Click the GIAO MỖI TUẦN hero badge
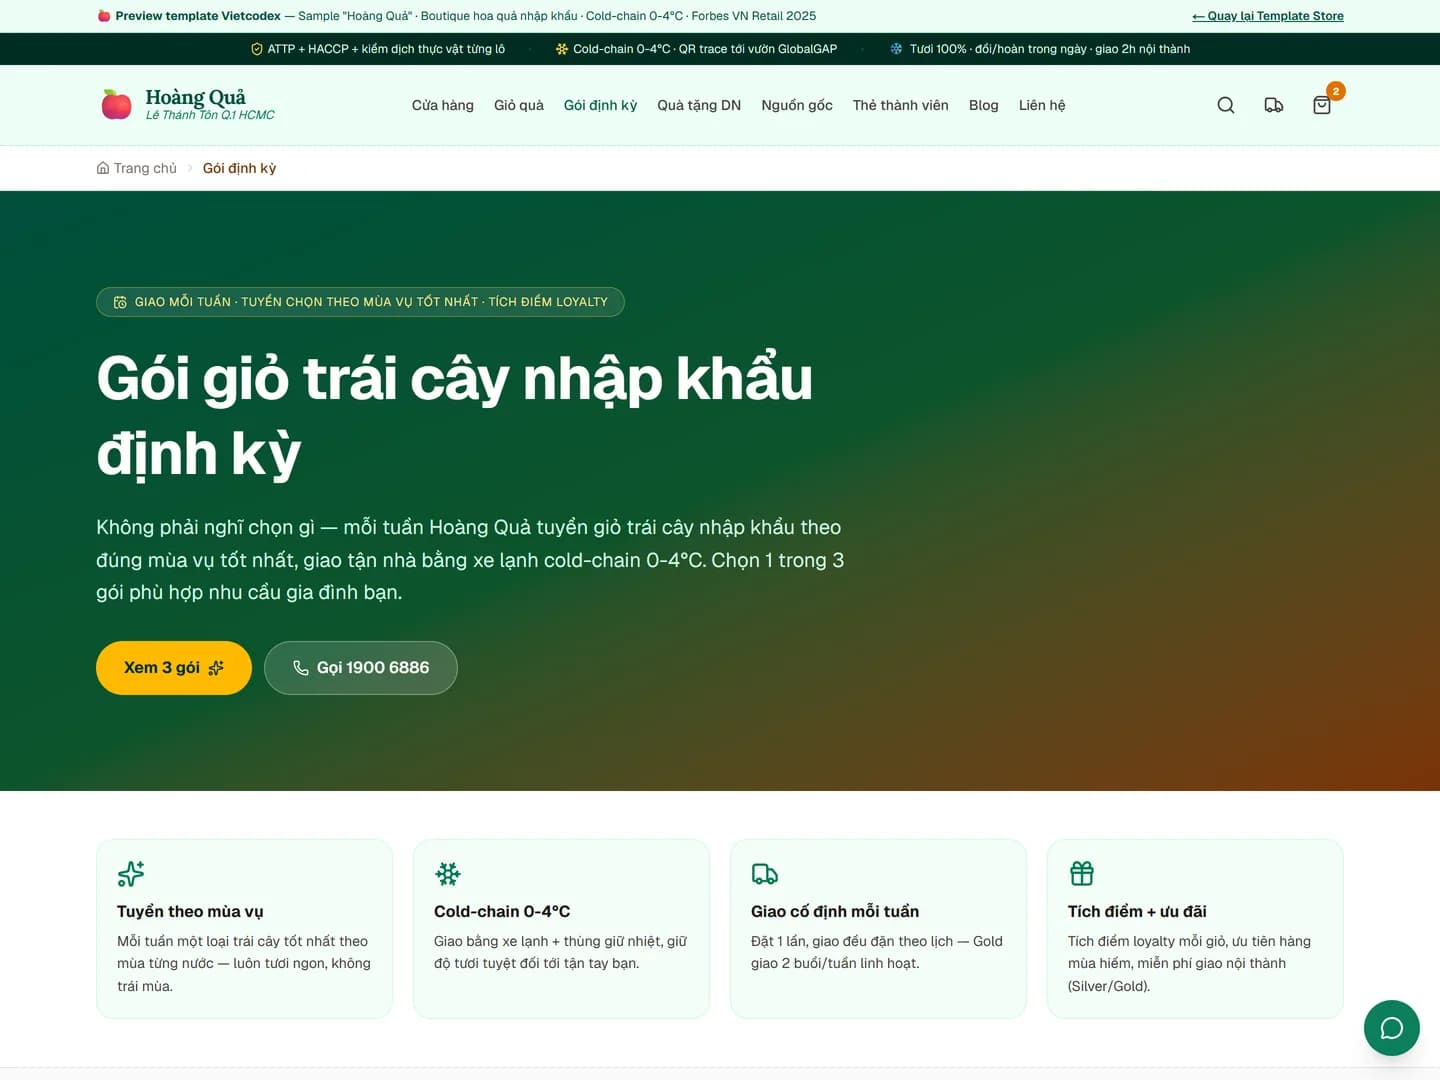This screenshot has width=1440, height=1080. click(x=360, y=302)
